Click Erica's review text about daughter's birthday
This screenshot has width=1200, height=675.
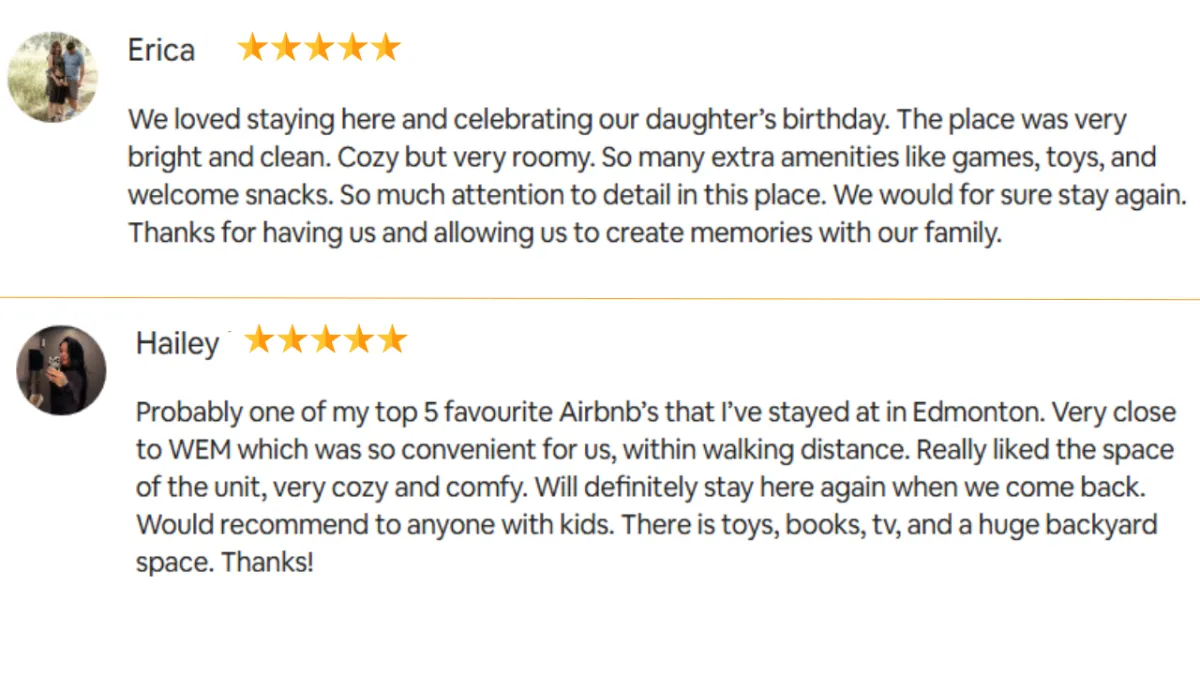[657, 177]
